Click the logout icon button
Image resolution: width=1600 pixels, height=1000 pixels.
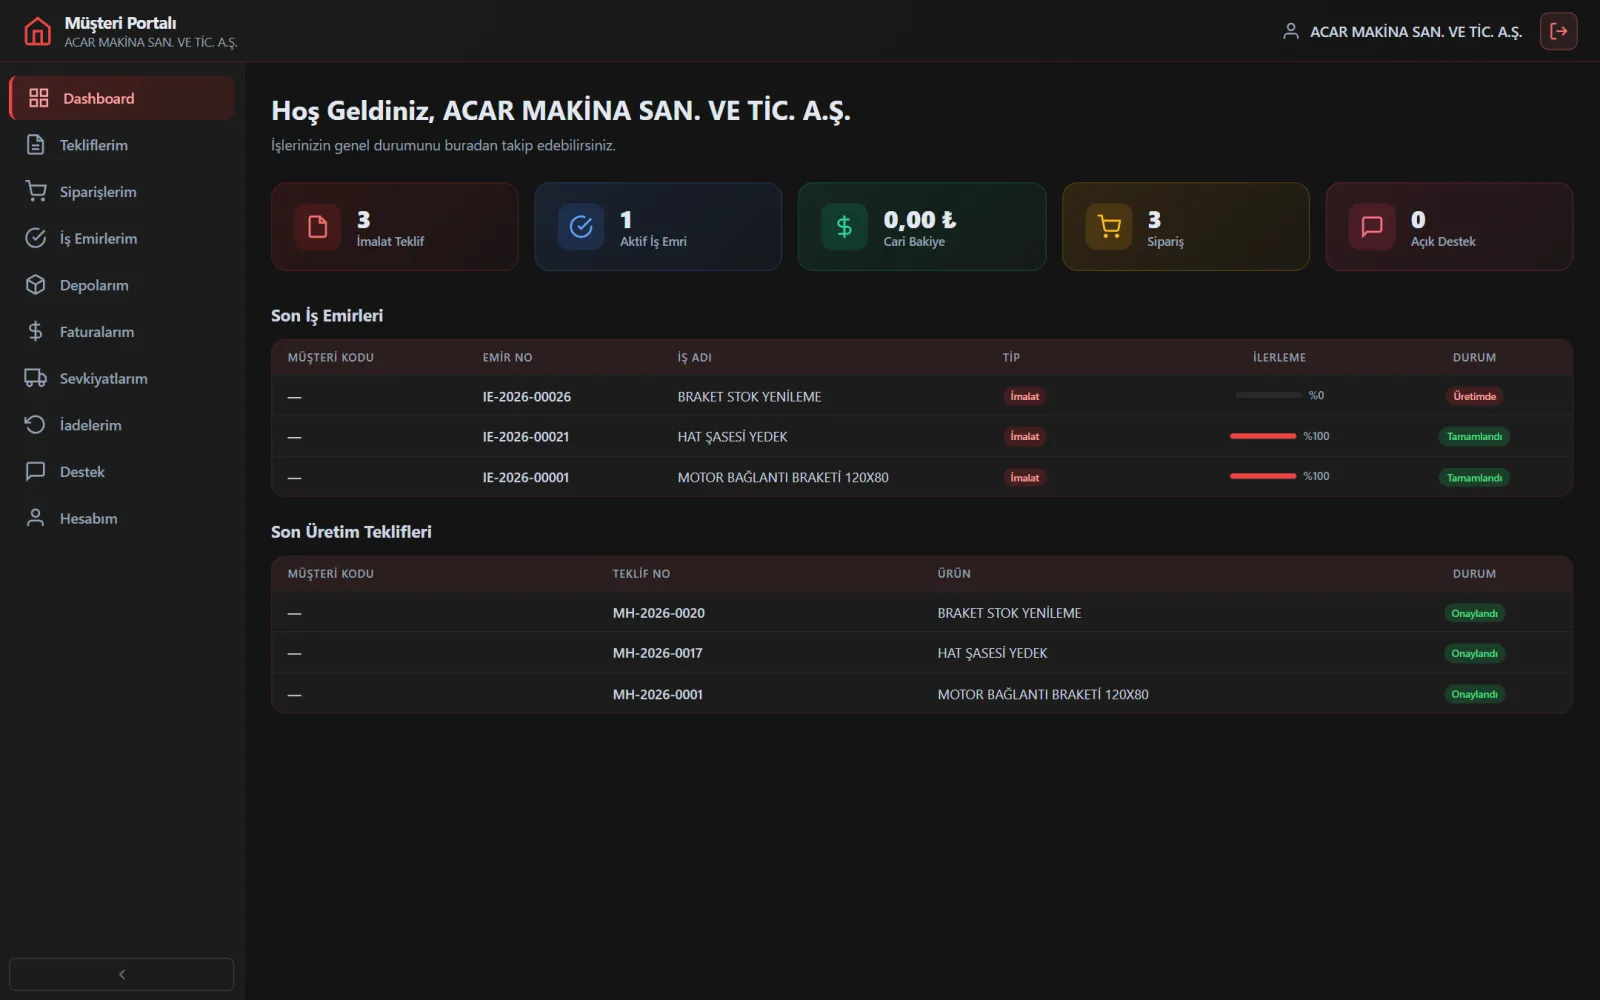coord(1558,31)
